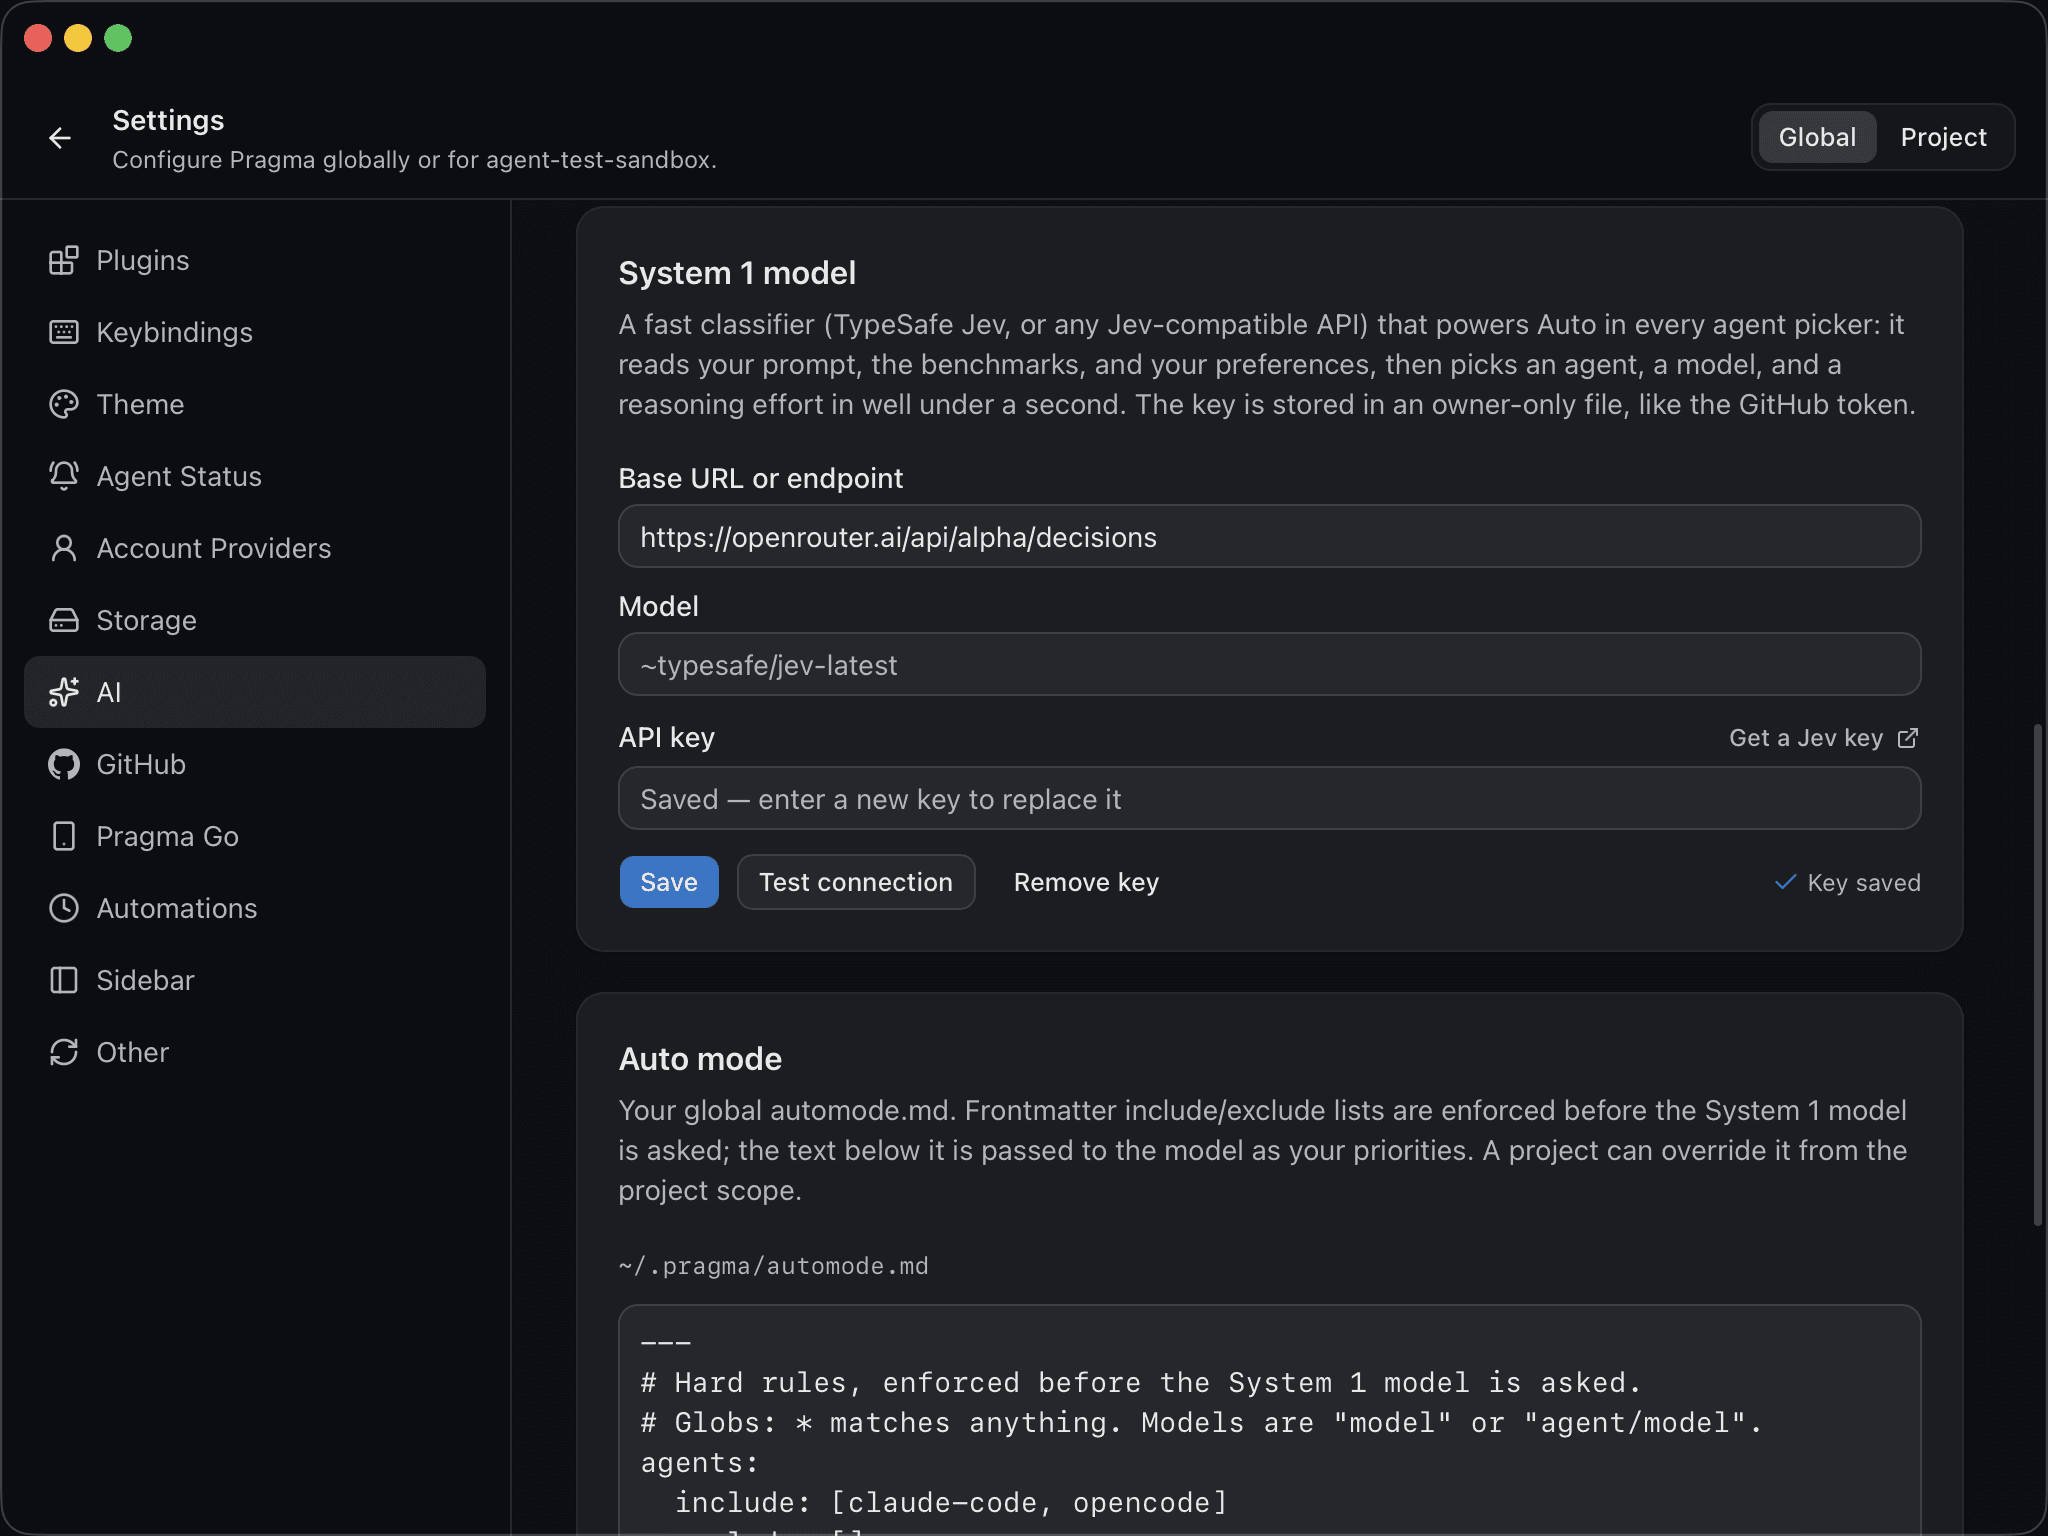Open the Theme settings page
The width and height of the screenshot is (2048, 1536).
tap(255, 404)
